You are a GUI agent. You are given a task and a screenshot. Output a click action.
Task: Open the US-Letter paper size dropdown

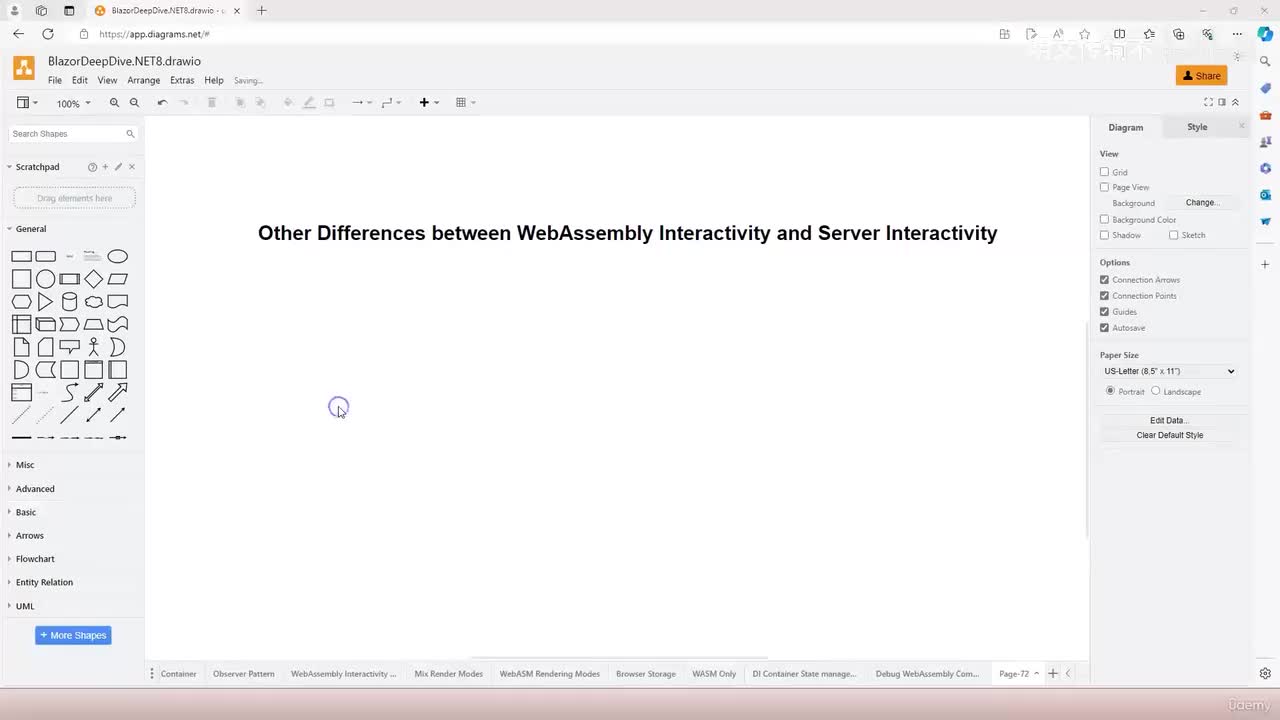click(1169, 371)
